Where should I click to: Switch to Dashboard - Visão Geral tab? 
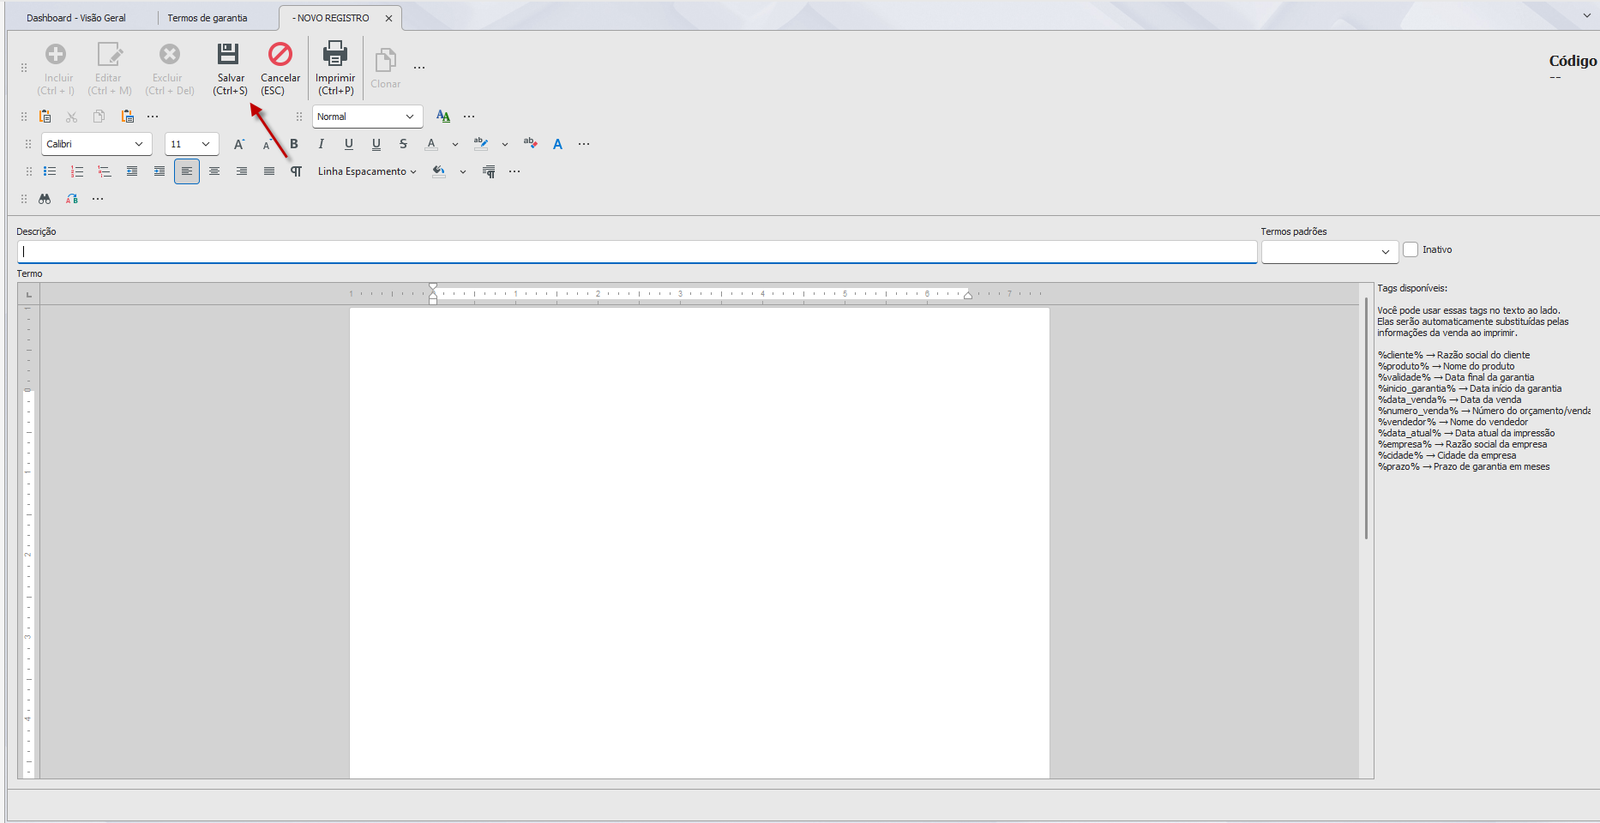tap(76, 18)
